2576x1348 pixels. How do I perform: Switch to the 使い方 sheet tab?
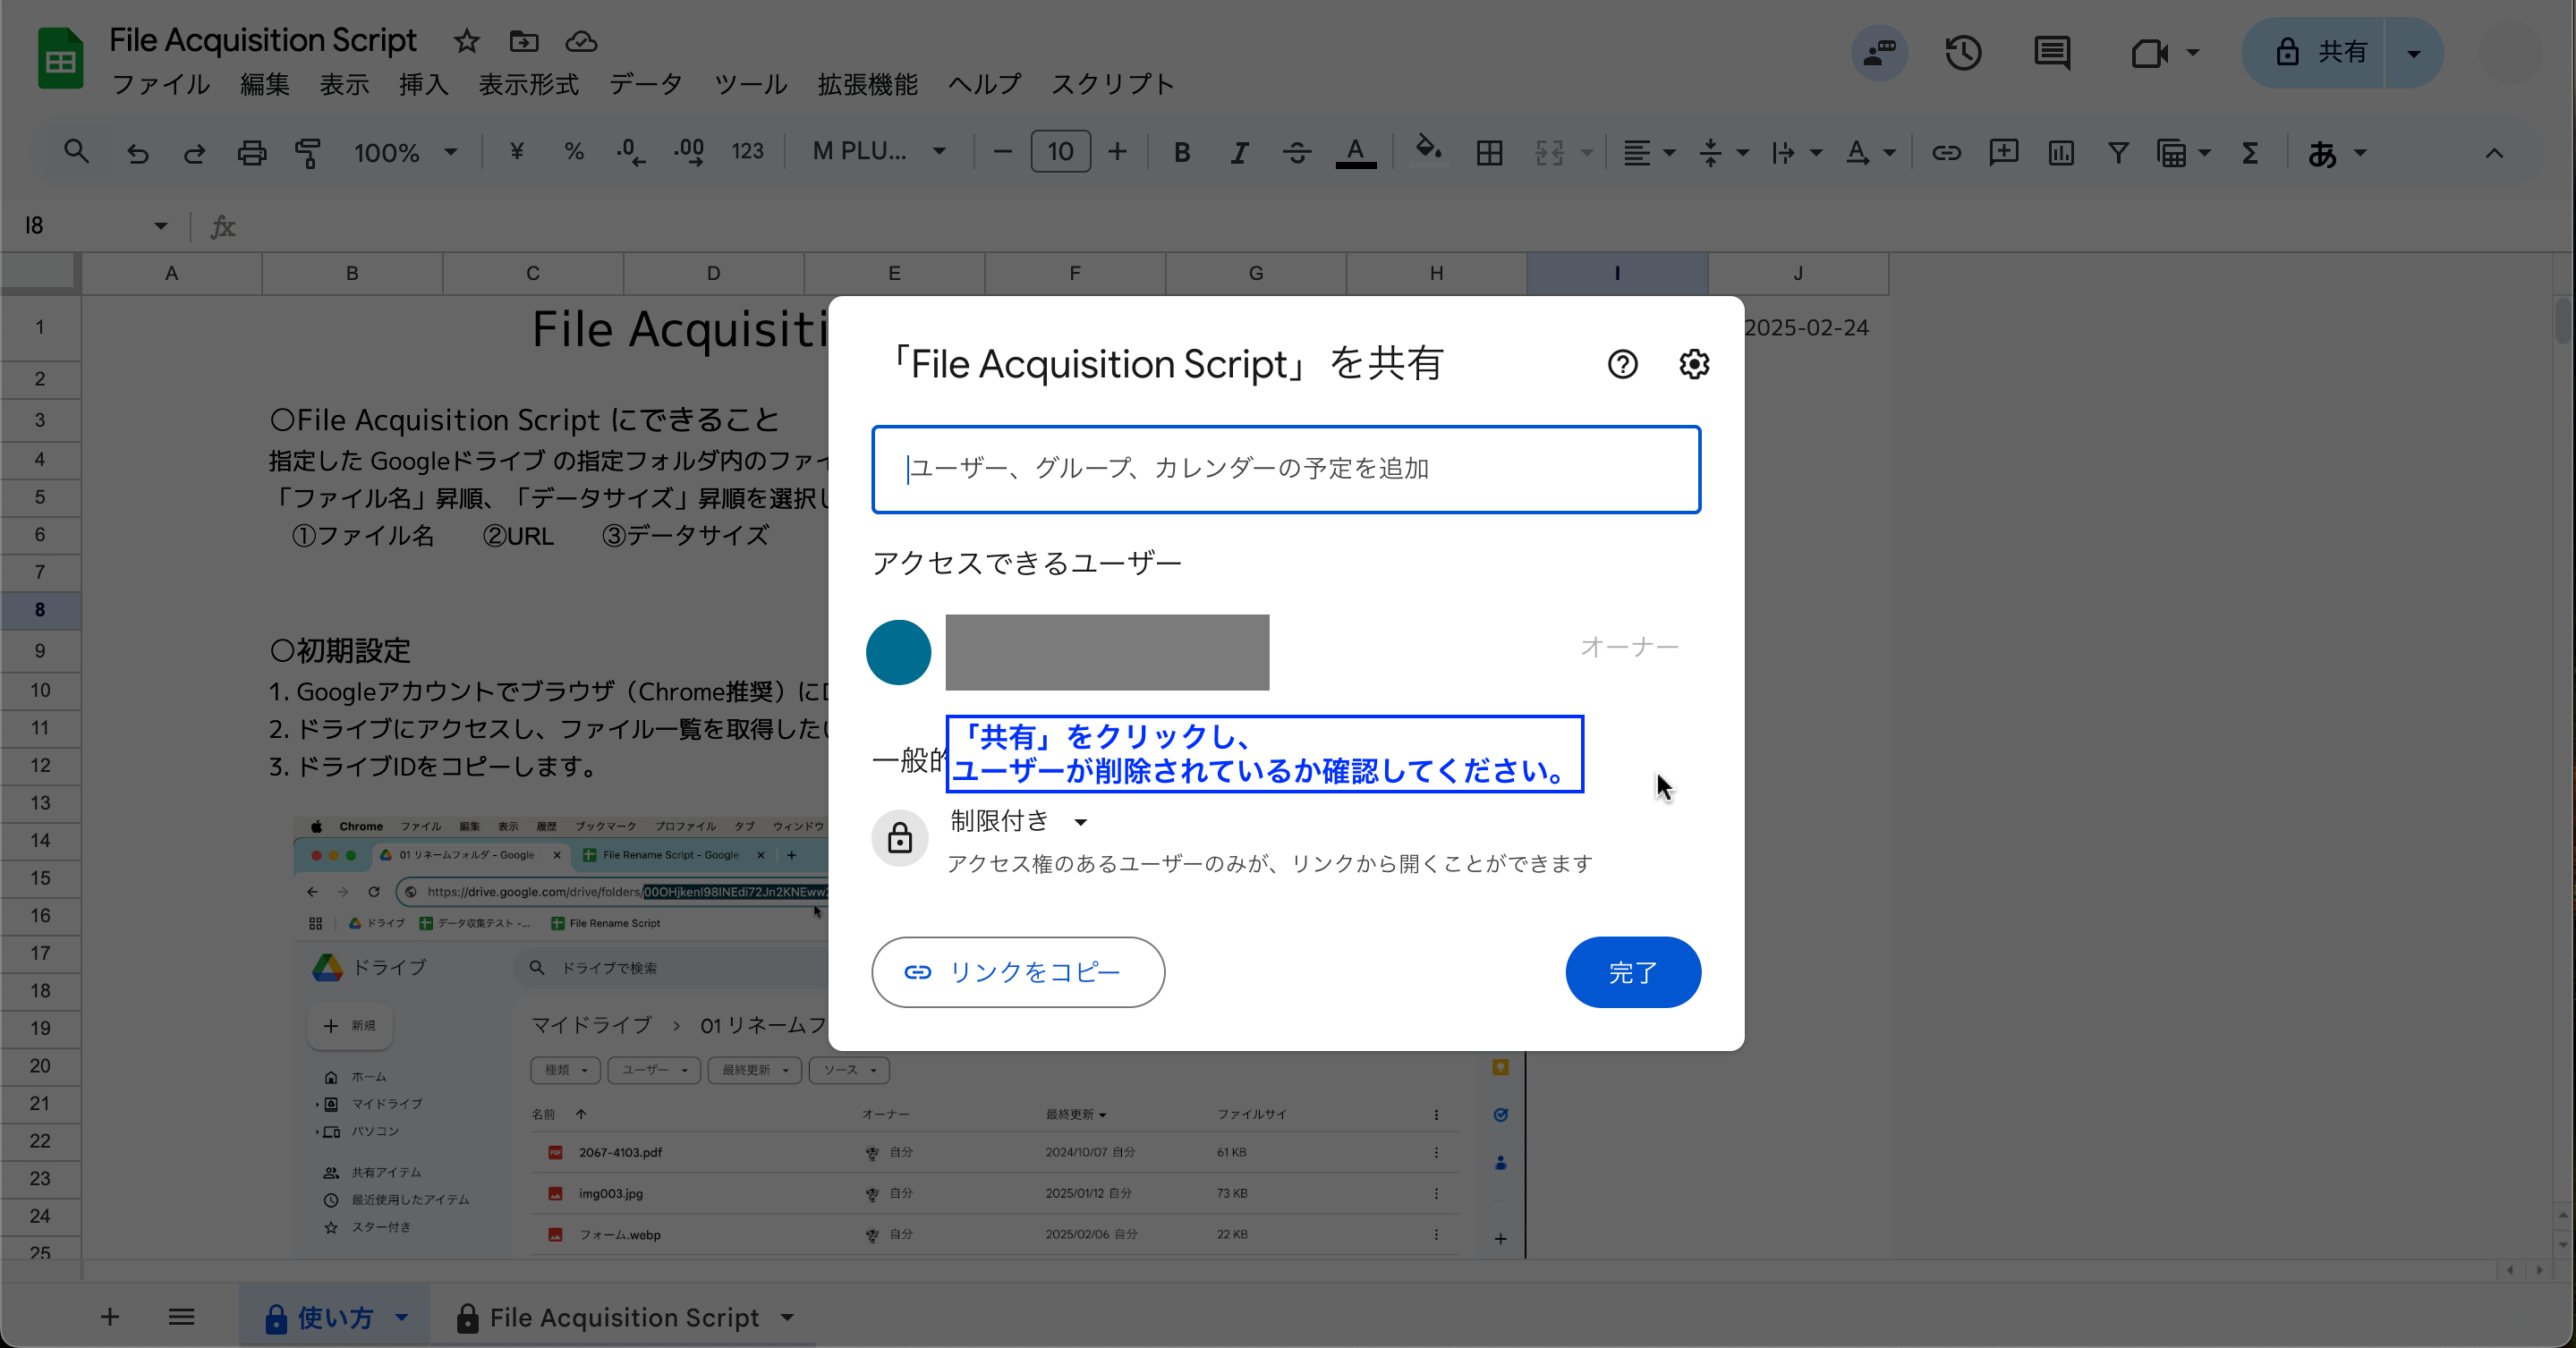335,1317
